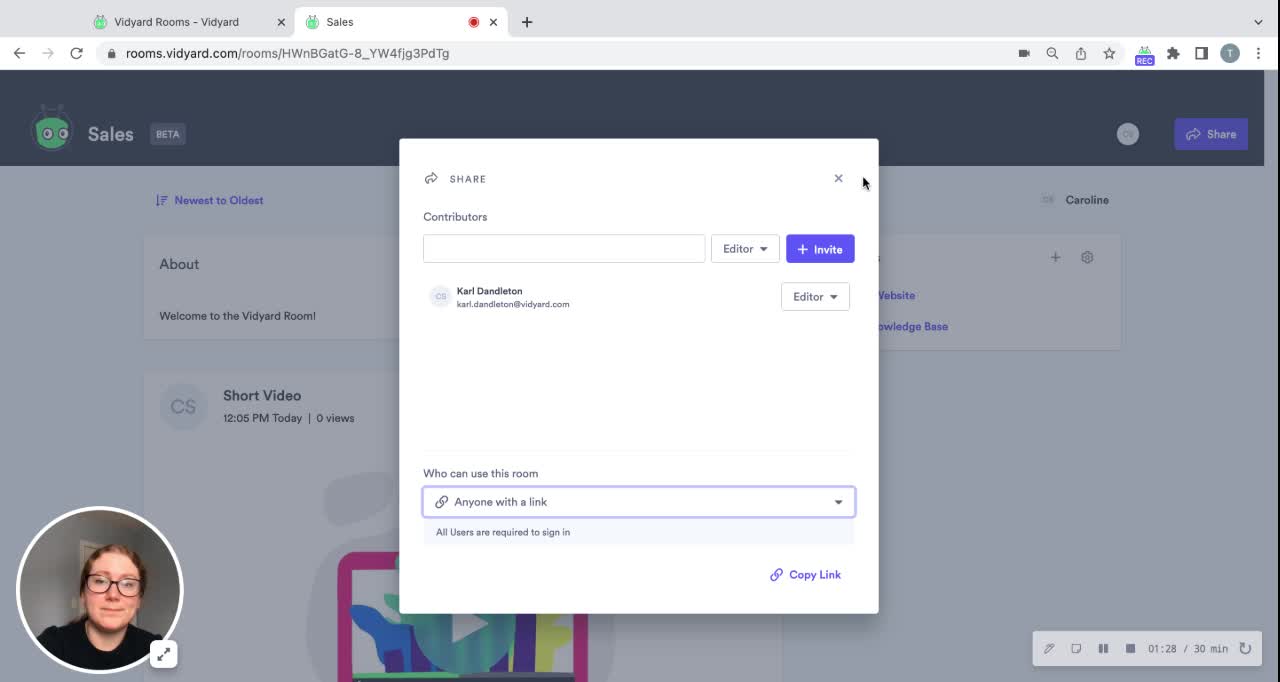Image resolution: width=1280 pixels, height=682 pixels.
Task: Restart the recording with the circular arrow
Action: tap(1245, 649)
